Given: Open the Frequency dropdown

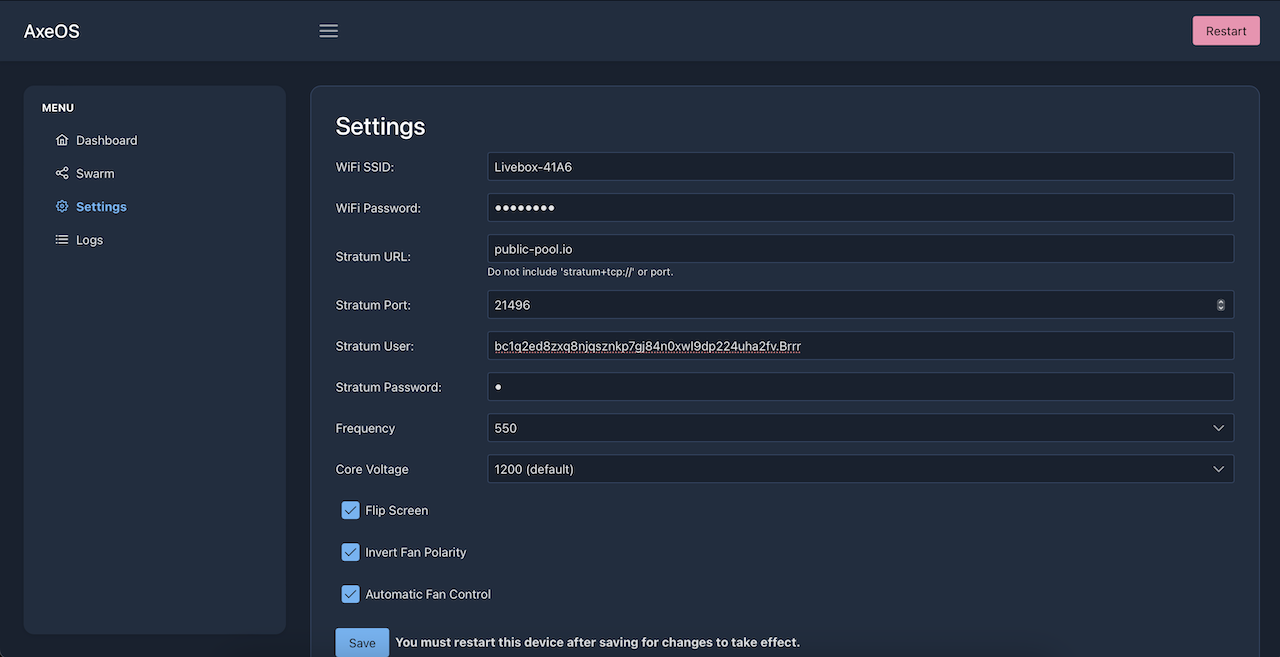Looking at the screenshot, I should [860, 428].
